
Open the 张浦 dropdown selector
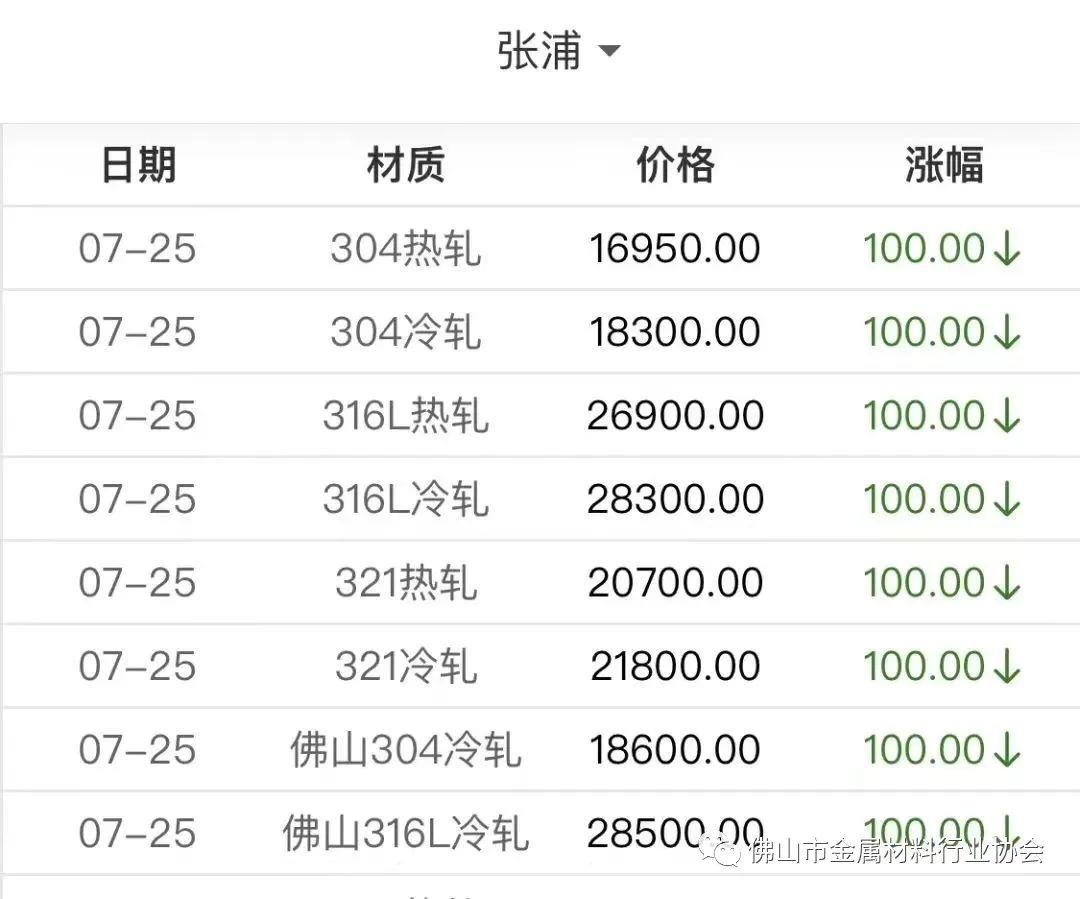pyautogui.click(x=540, y=50)
